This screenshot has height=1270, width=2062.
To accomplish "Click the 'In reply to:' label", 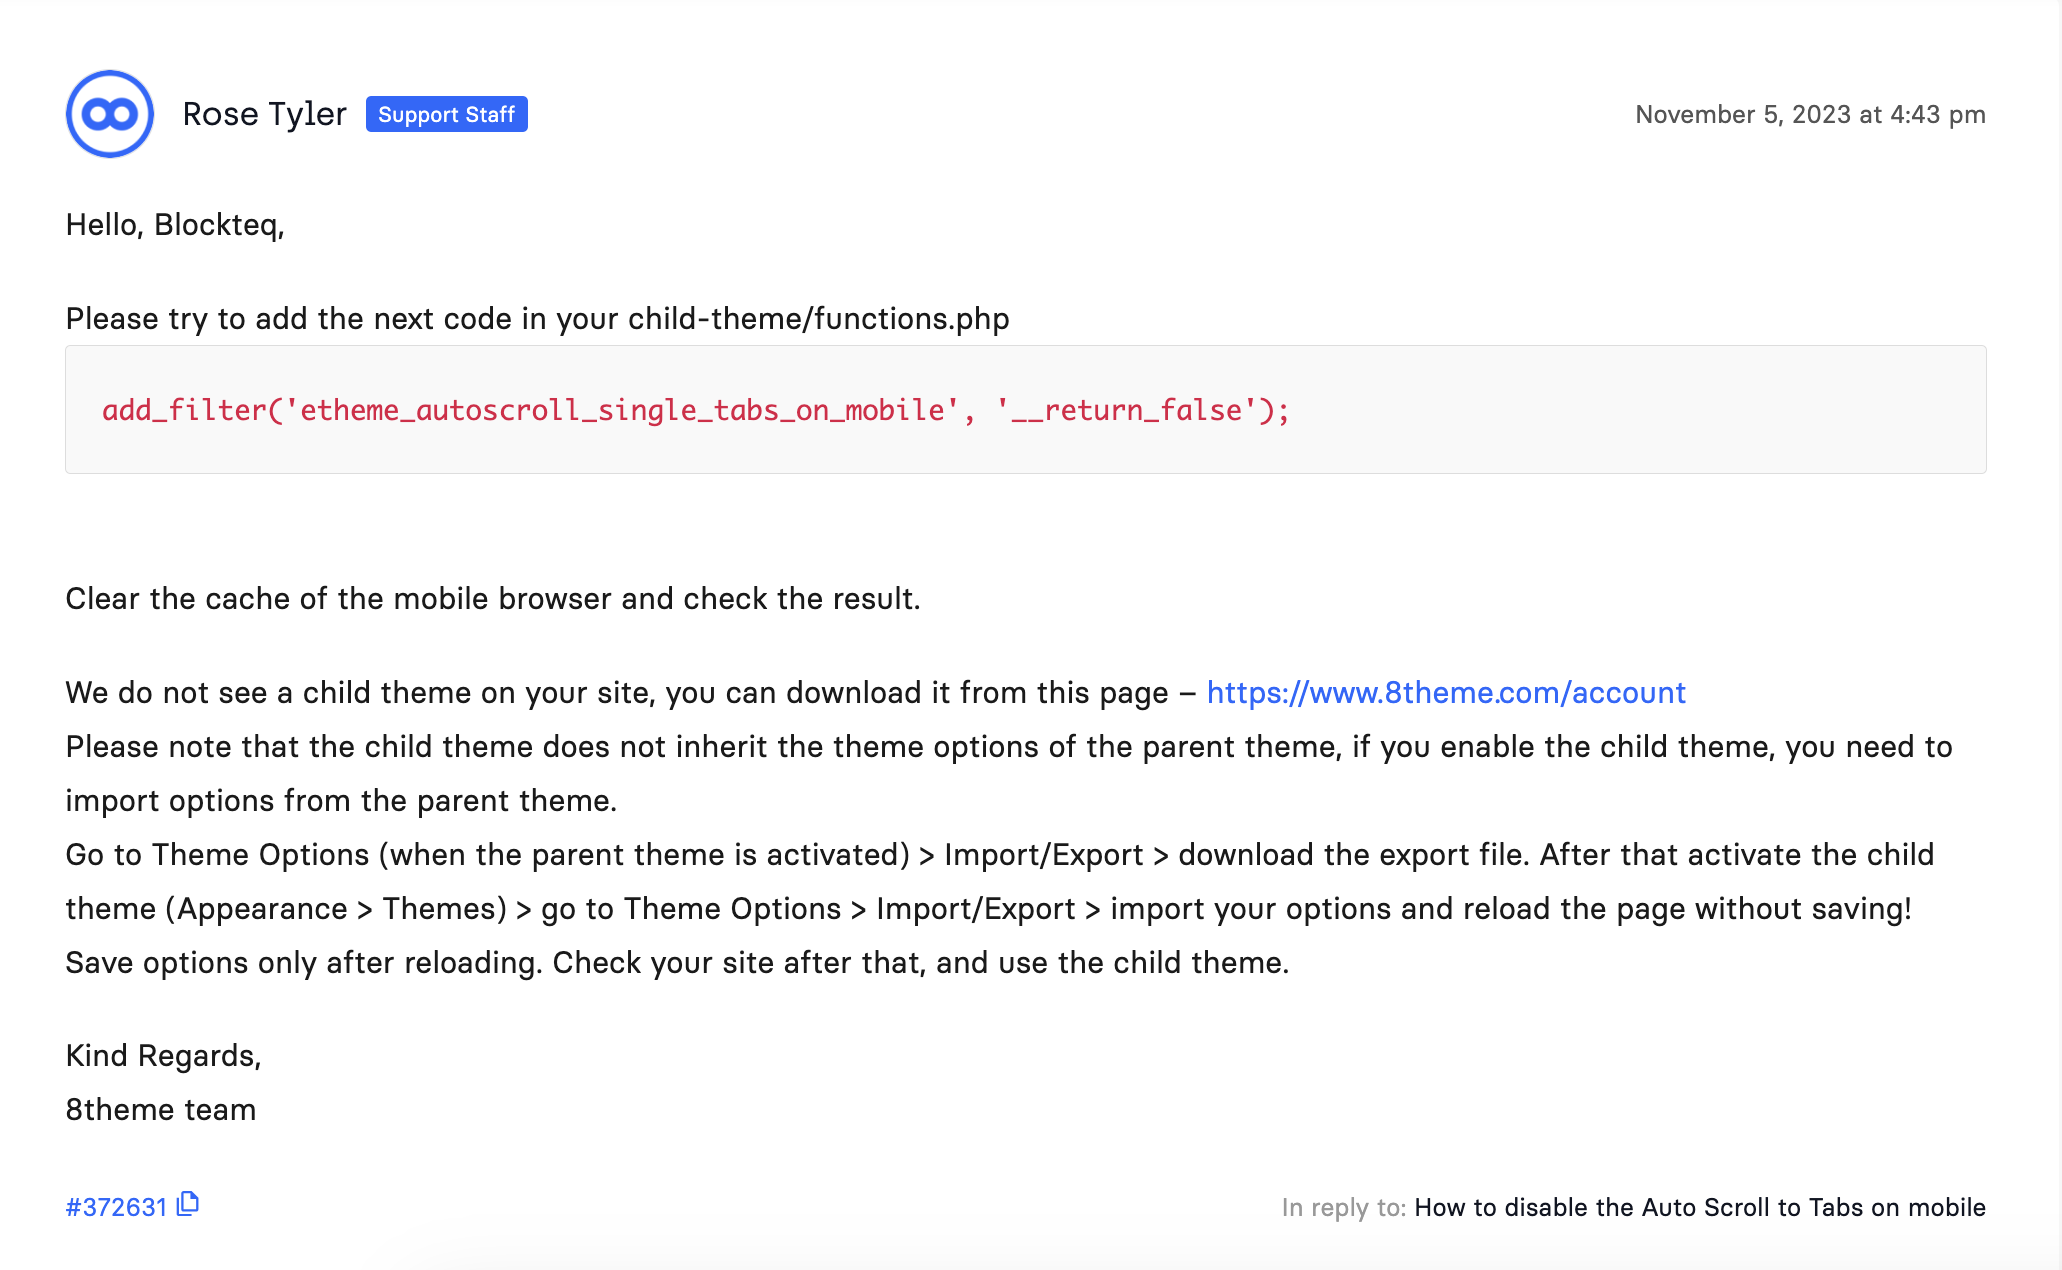I will [x=1343, y=1207].
